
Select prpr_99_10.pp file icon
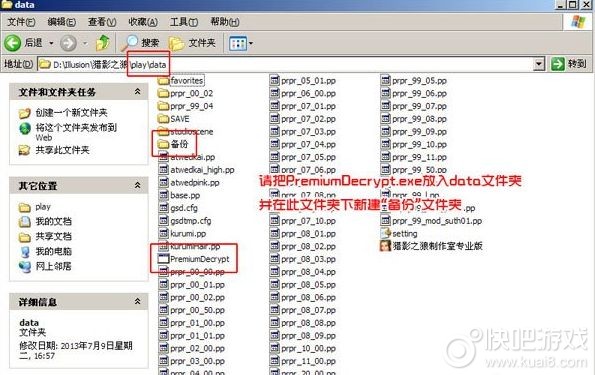(x=385, y=144)
